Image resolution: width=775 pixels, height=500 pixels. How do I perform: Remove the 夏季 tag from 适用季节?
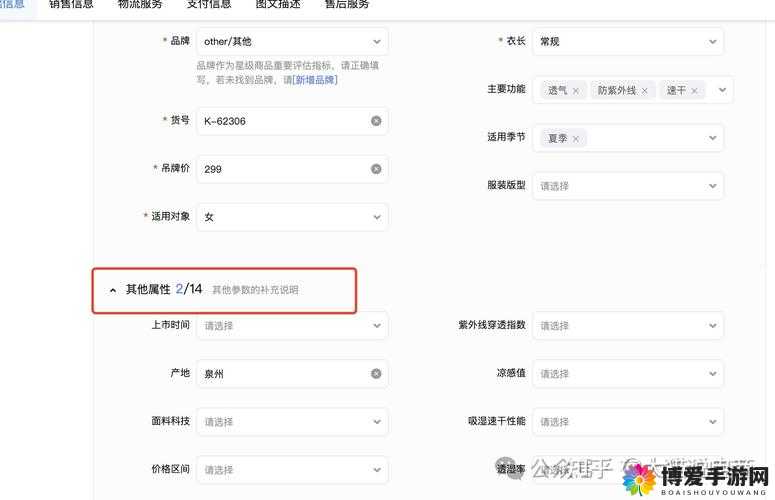pyautogui.click(x=576, y=139)
